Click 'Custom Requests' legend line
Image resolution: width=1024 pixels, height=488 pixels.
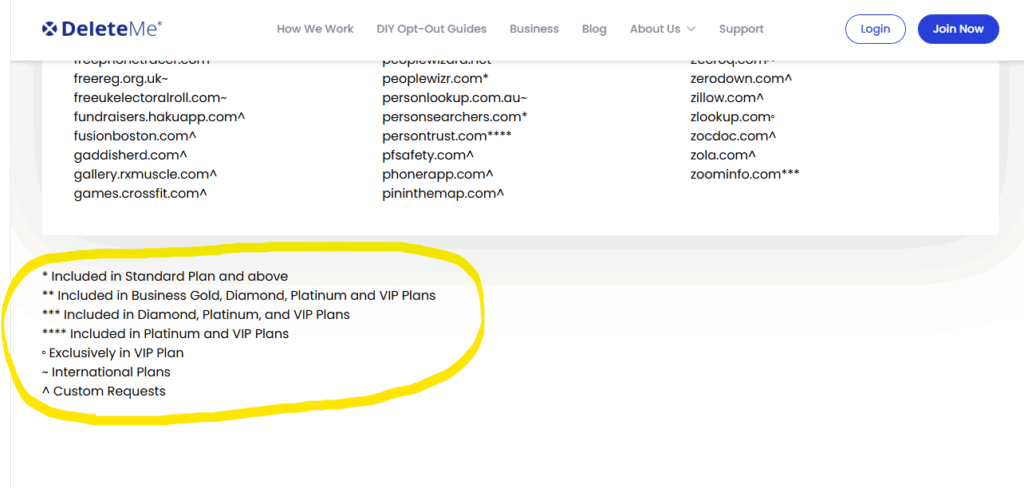[x=104, y=391]
